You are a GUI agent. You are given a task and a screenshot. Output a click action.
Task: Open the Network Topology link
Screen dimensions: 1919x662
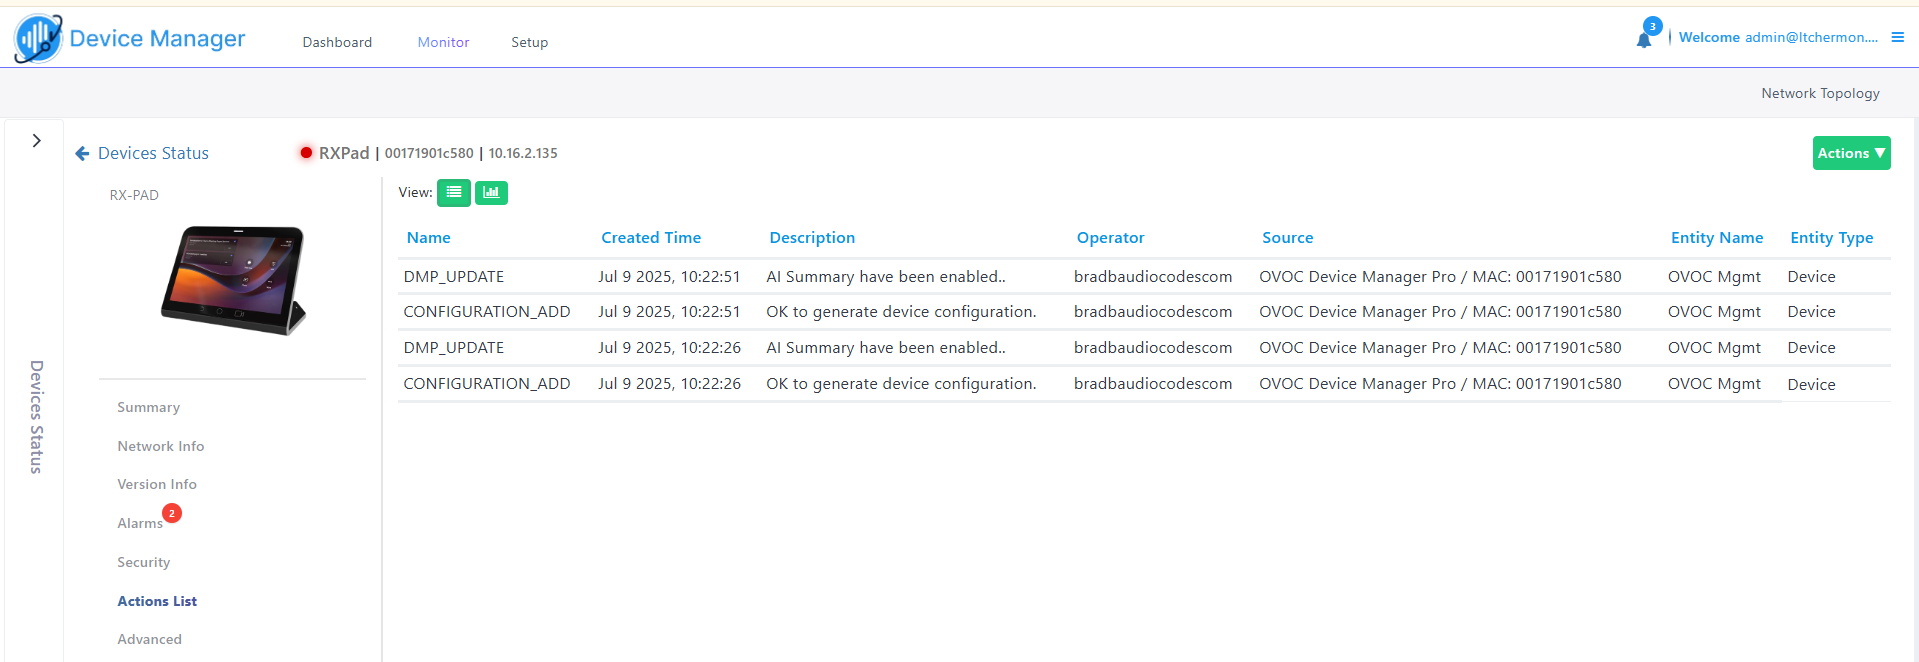point(1819,93)
